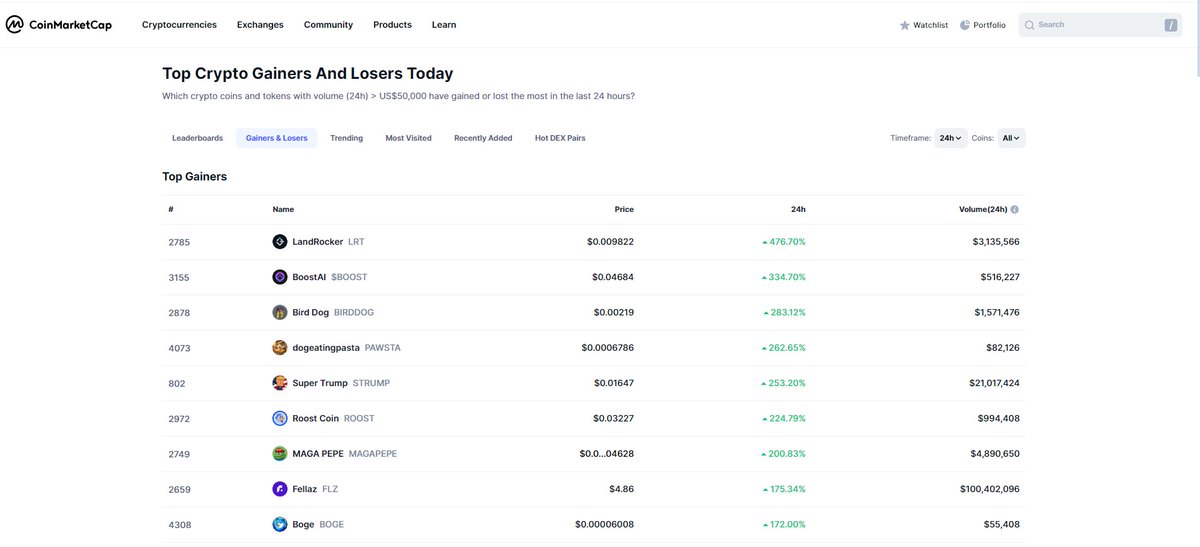This screenshot has width=1200, height=547.
Task: Click the Bird Dog coin icon
Action: click(280, 312)
